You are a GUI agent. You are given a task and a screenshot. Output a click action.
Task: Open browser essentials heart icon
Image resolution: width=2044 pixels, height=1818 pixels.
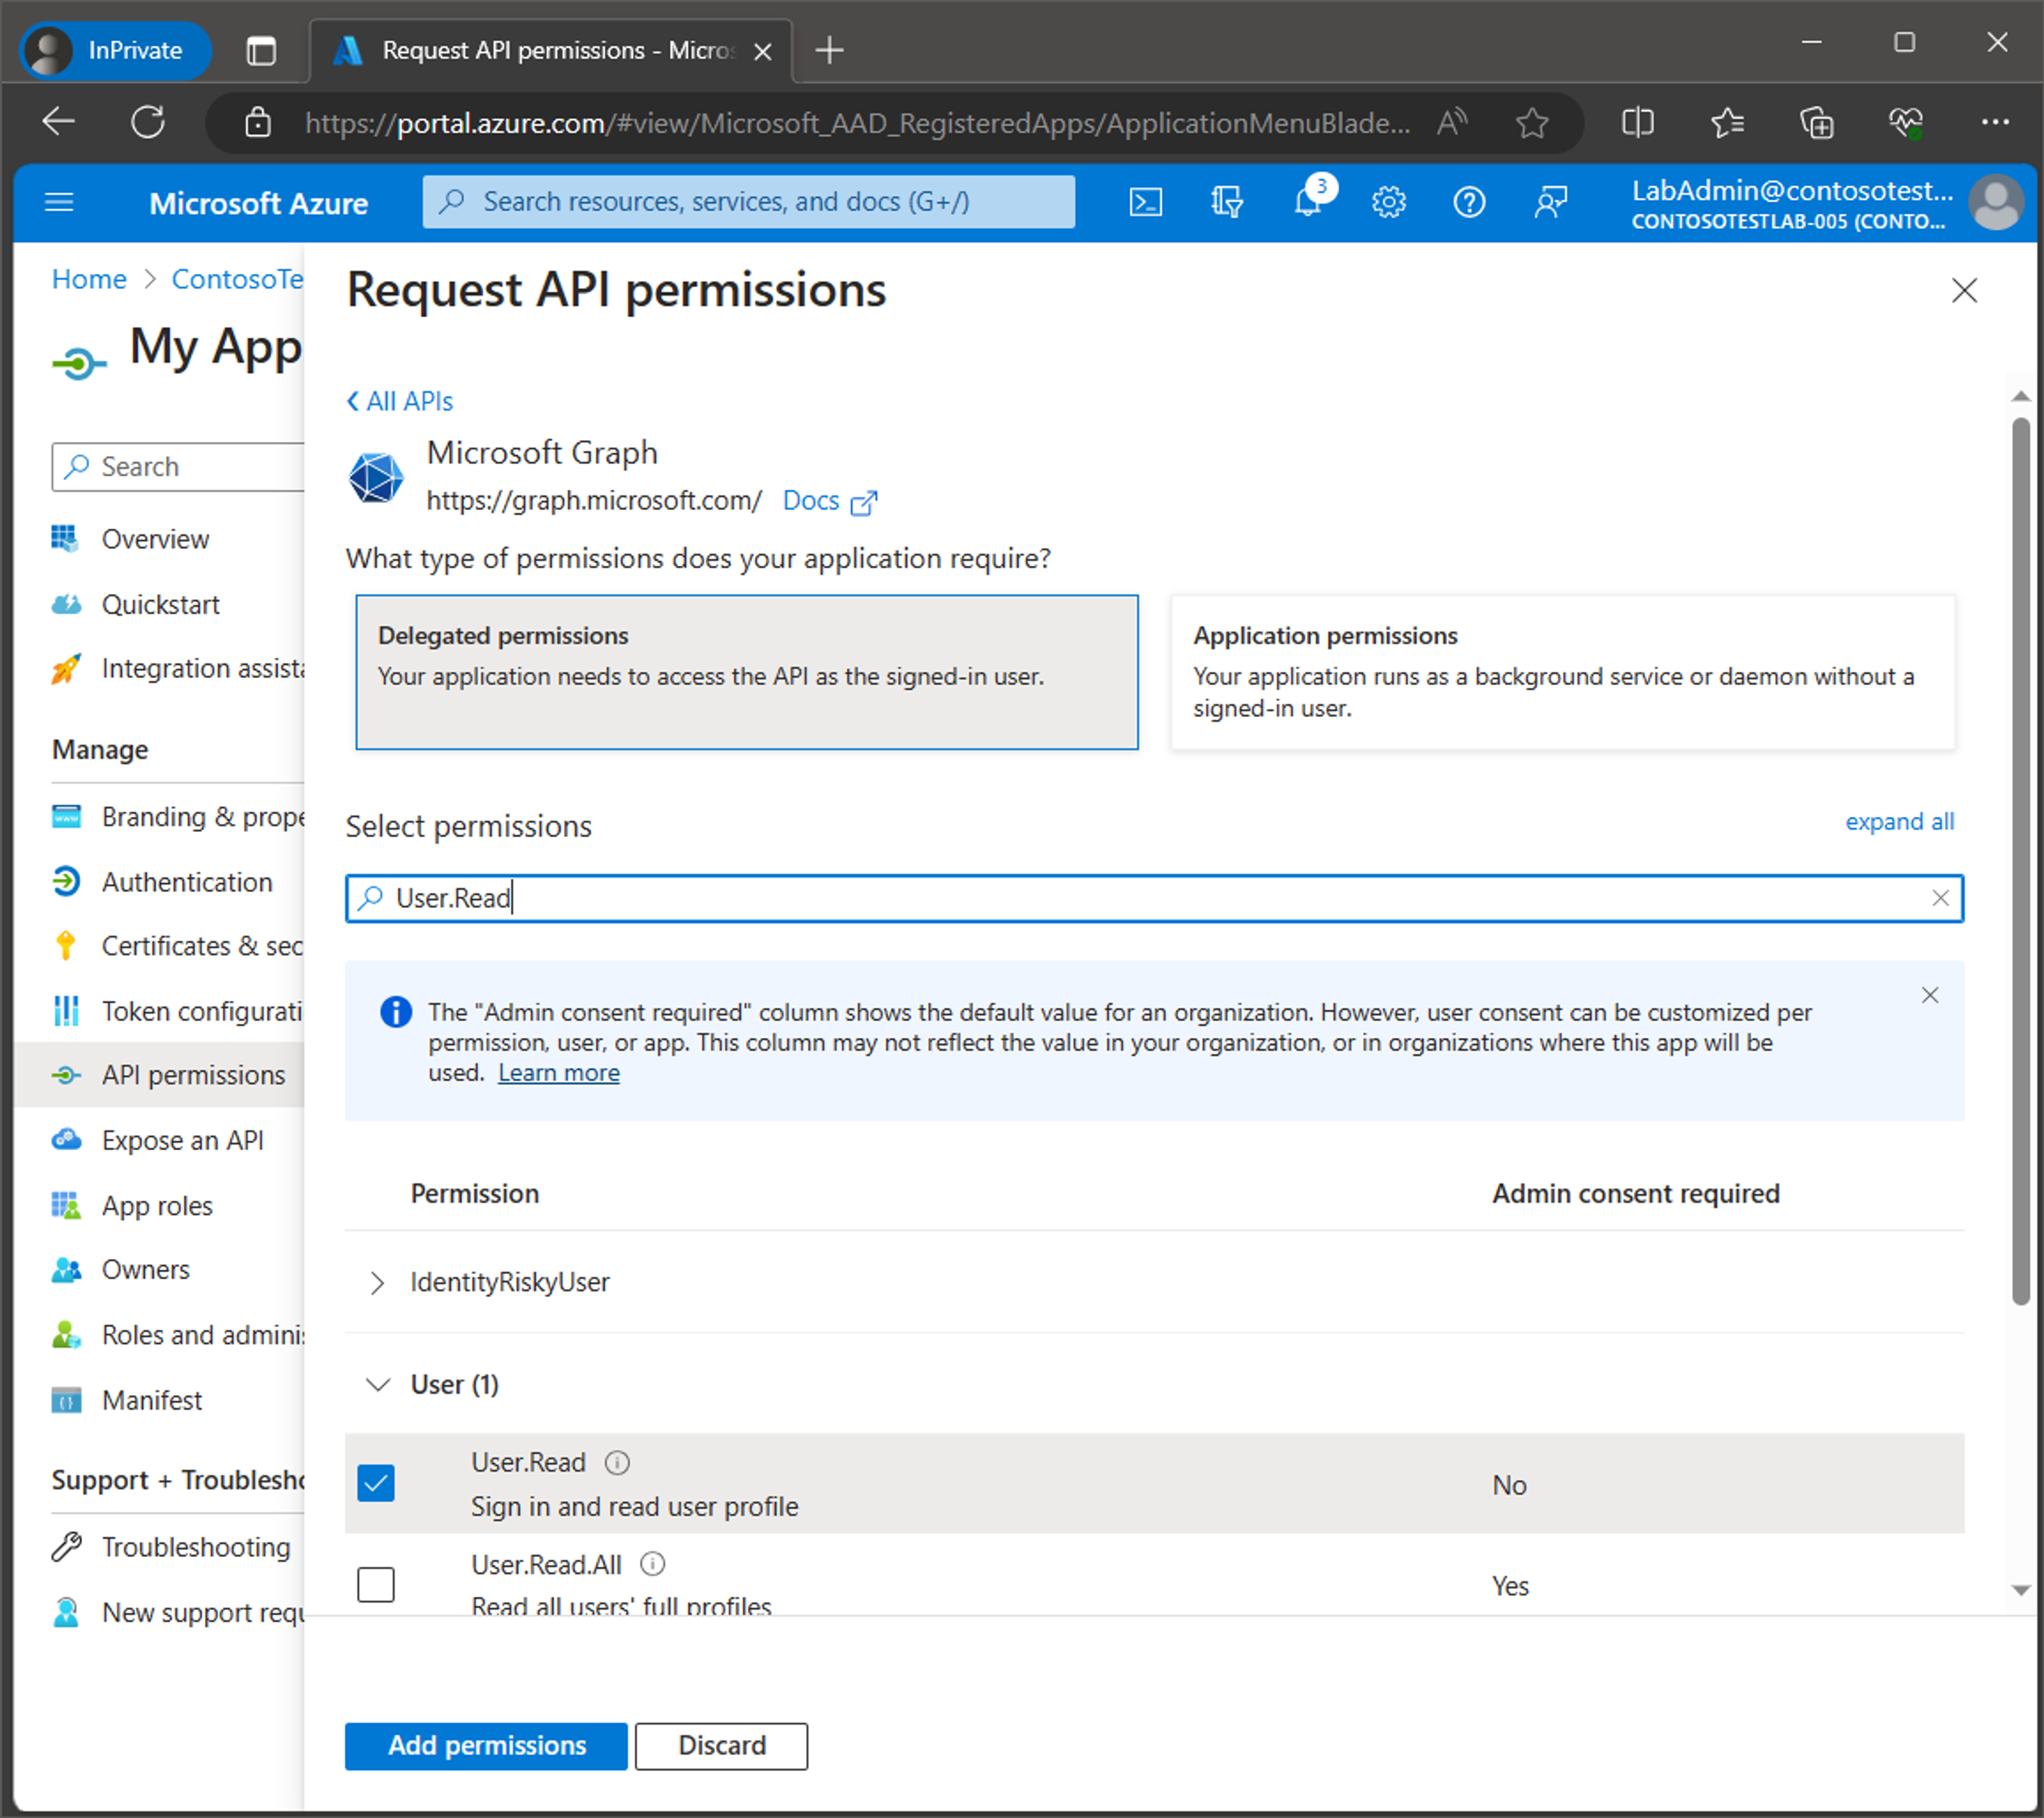[1906, 123]
